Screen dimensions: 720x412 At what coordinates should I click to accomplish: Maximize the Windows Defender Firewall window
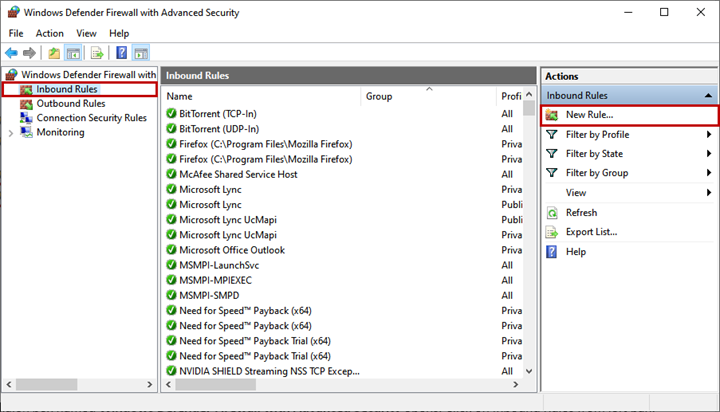point(664,12)
